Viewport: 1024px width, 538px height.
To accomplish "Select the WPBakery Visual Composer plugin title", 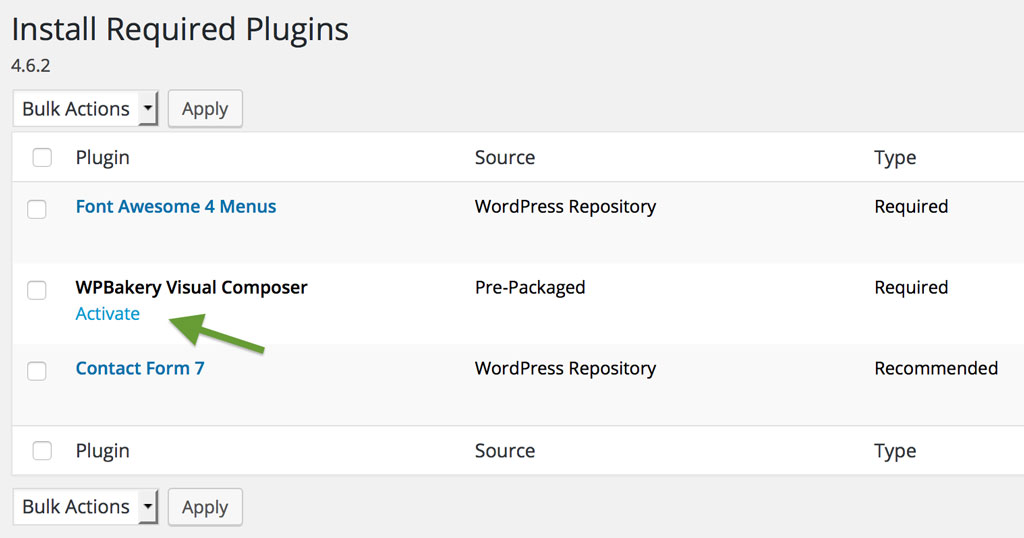I will 191,287.
